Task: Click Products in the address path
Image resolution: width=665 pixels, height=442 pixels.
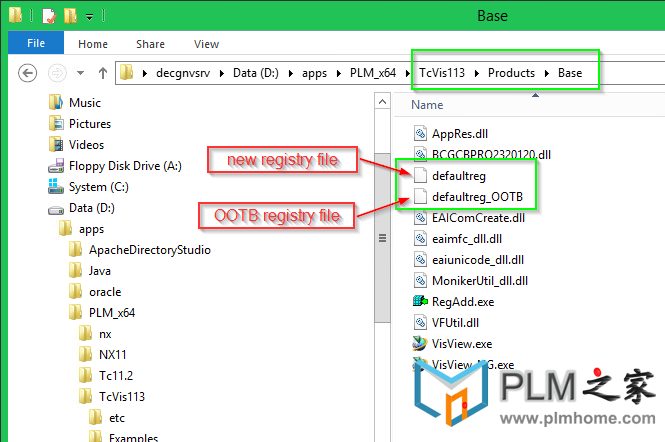Action: (x=511, y=73)
